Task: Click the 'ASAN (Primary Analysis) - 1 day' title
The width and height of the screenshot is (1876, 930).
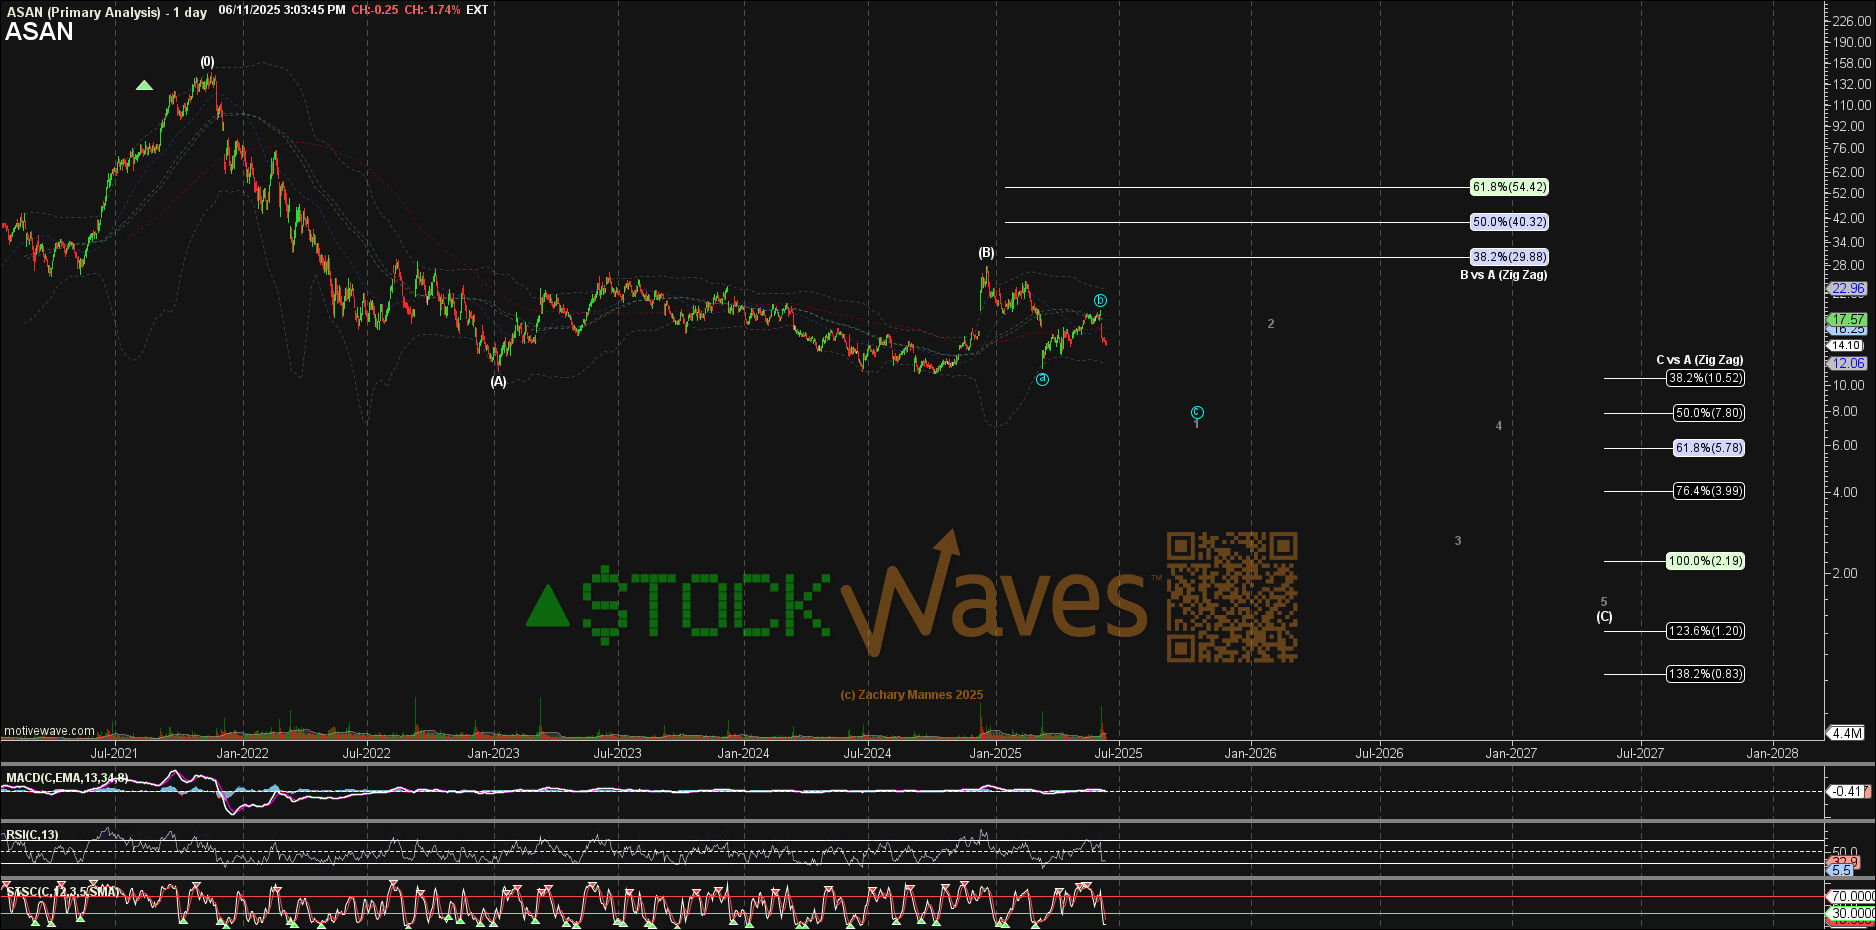Action: coord(107,12)
